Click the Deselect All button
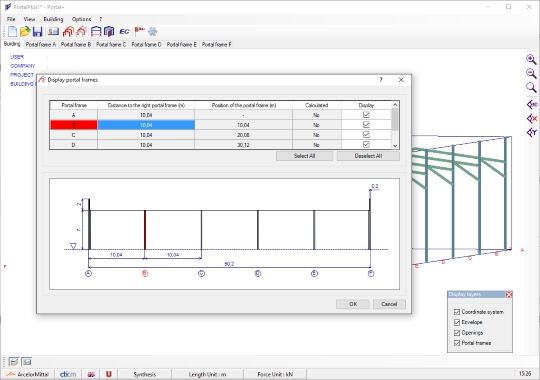 click(x=368, y=156)
